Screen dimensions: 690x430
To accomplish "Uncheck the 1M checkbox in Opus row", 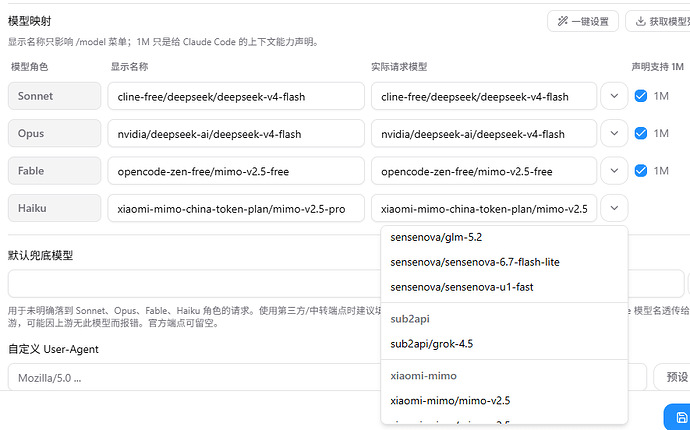I will tap(641, 133).
